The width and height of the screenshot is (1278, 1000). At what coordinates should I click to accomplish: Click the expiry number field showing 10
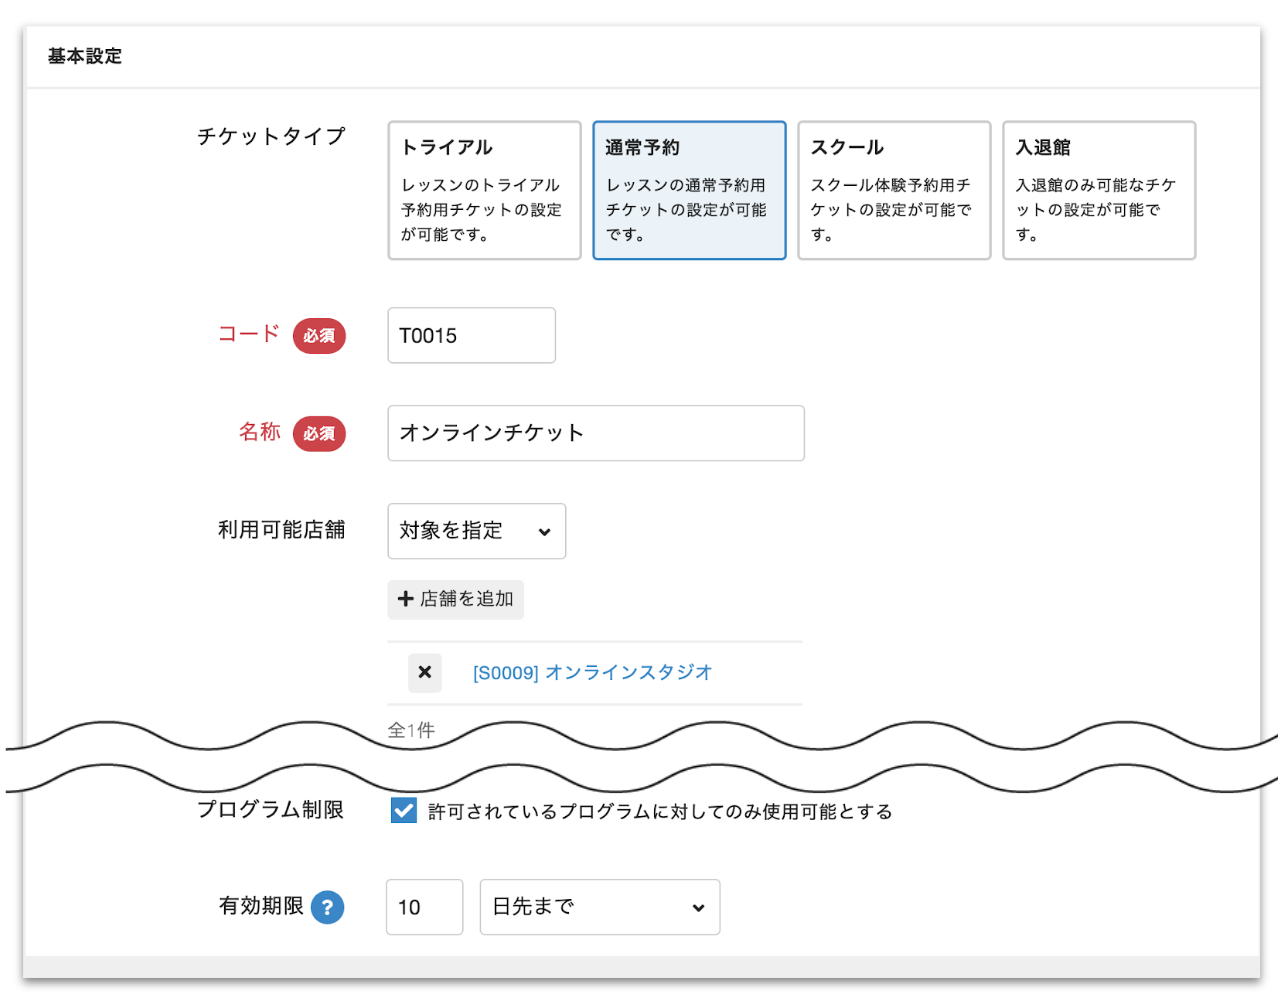click(x=424, y=907)
